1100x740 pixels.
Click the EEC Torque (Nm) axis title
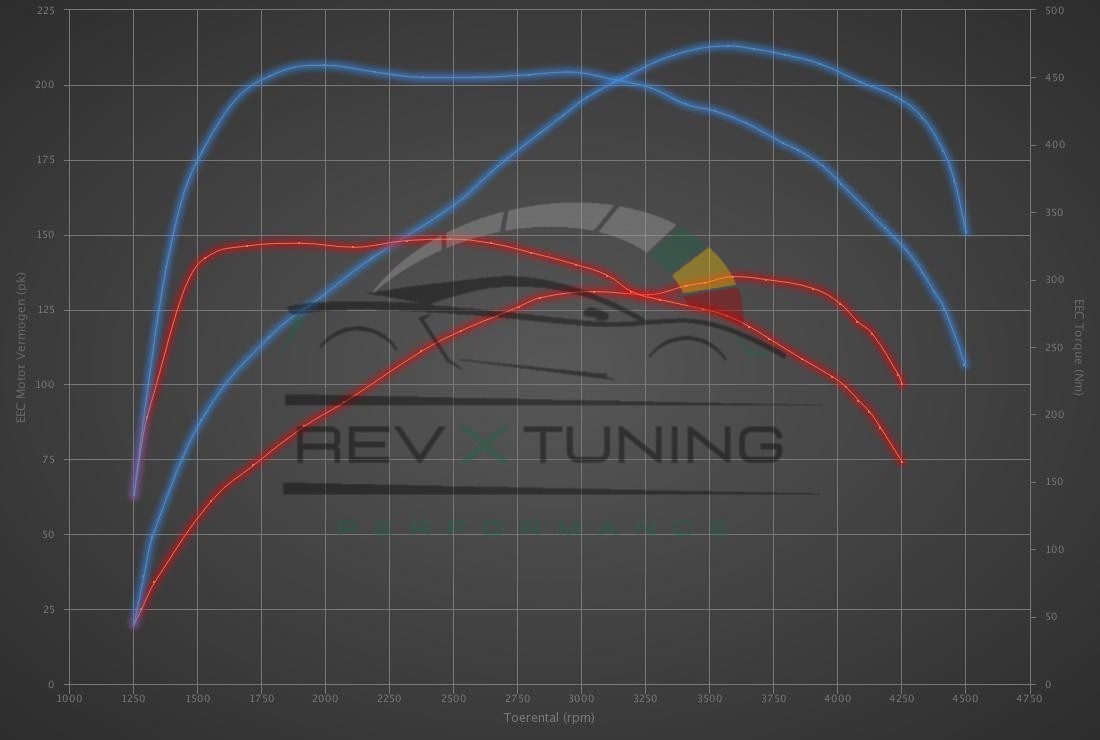coord(1079,347)
